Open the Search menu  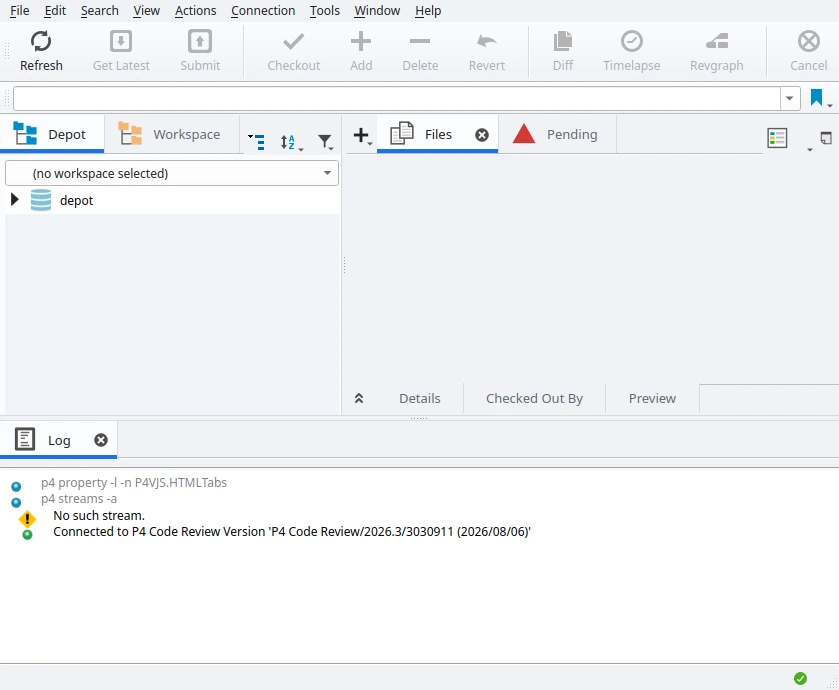pyautogui.click(x=100, y=11)
